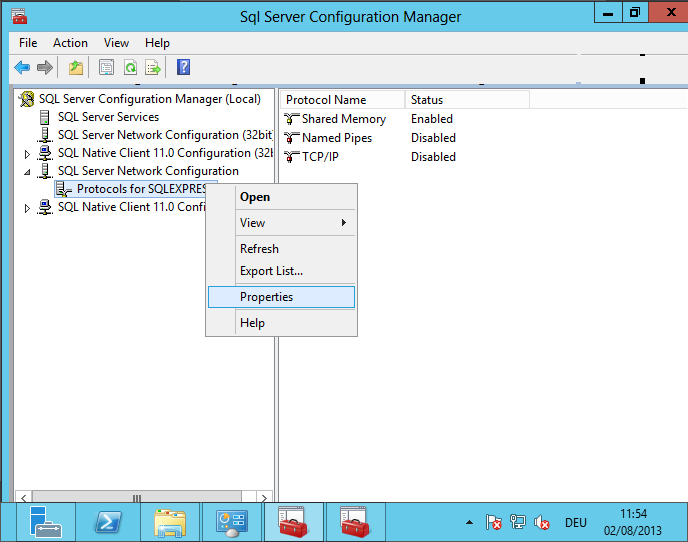Open the Action menu in menu bar
The width and height of the screenshot is (688, 542).
[70, 43]
